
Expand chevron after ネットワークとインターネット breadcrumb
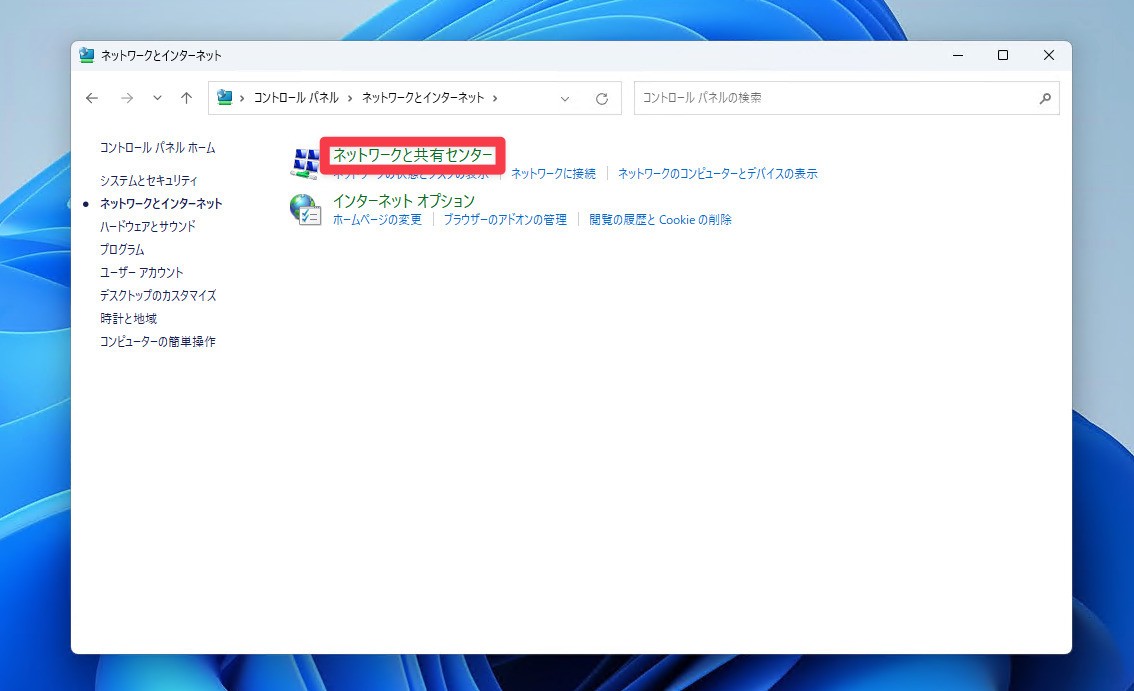tap(495, 98)
